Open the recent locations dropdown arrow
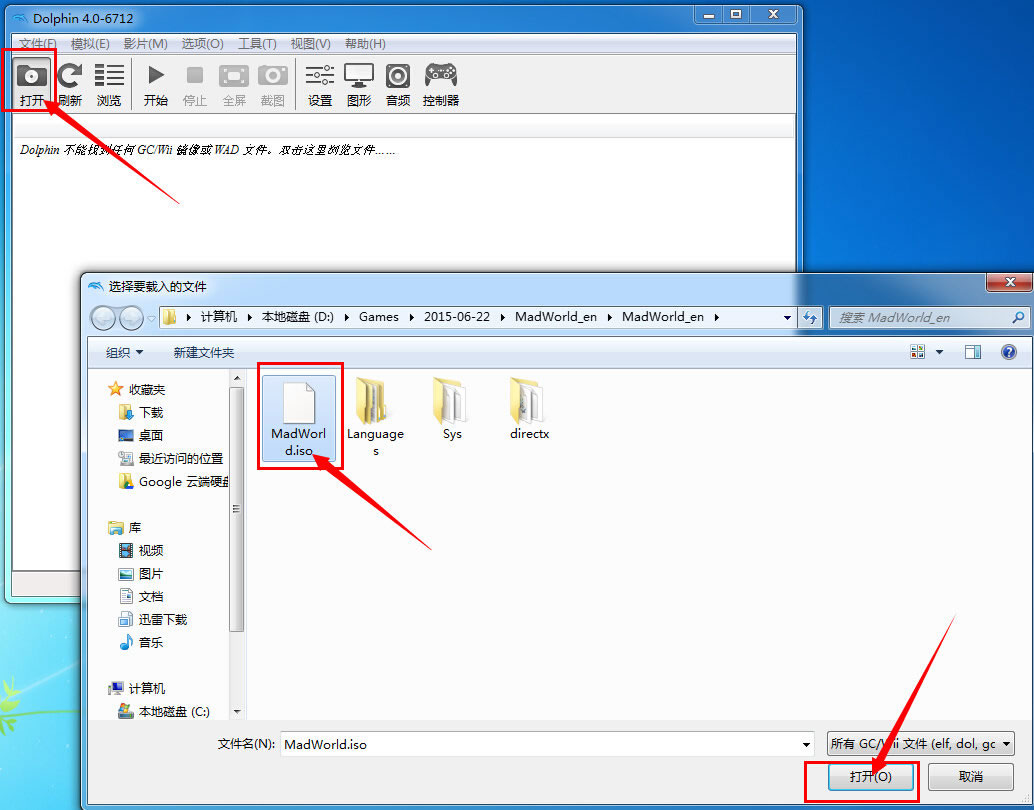This screenshot has height=810, width=1034. pyautogui.click(x=151, y=319)
